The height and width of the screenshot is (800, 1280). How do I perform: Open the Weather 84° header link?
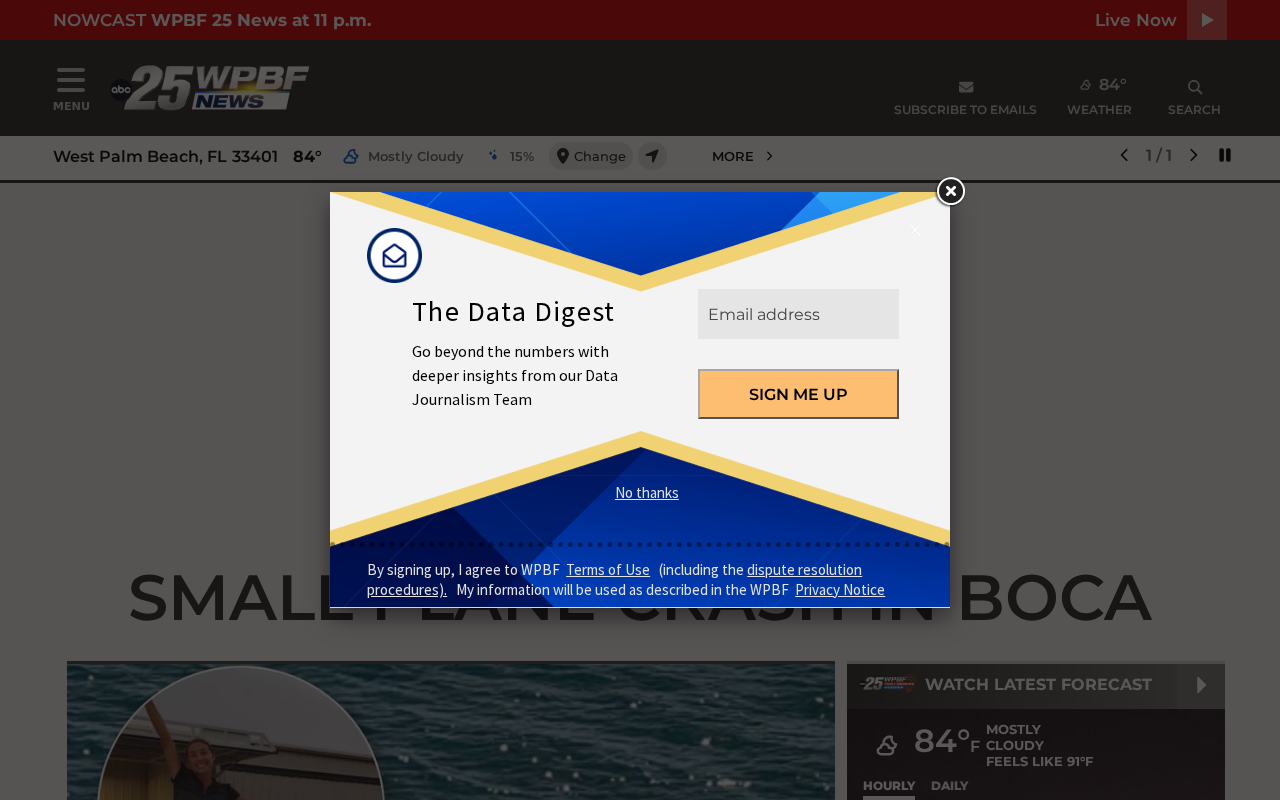click(x=1099, y=97)
